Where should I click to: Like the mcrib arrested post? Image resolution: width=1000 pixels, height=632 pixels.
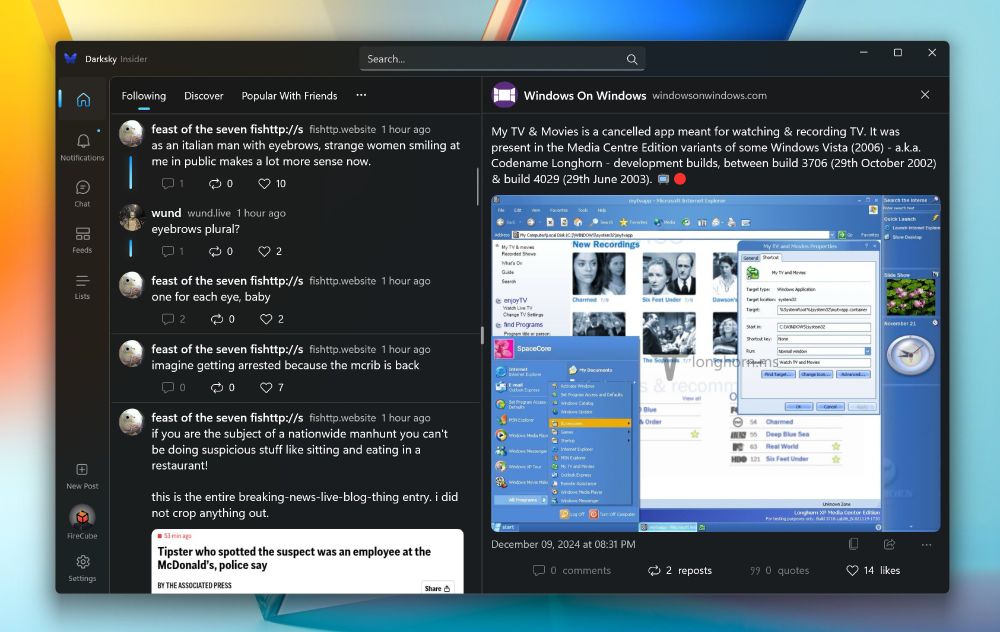click(x=272, y=387)
